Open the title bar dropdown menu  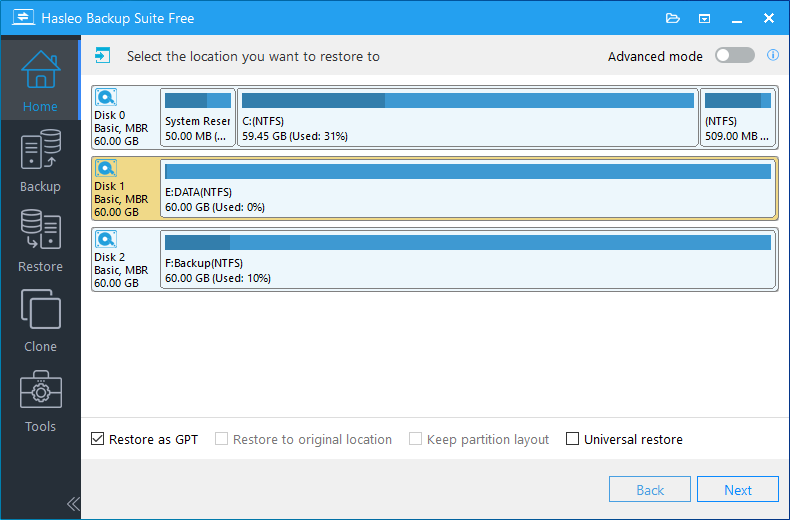tap(704, 18)
